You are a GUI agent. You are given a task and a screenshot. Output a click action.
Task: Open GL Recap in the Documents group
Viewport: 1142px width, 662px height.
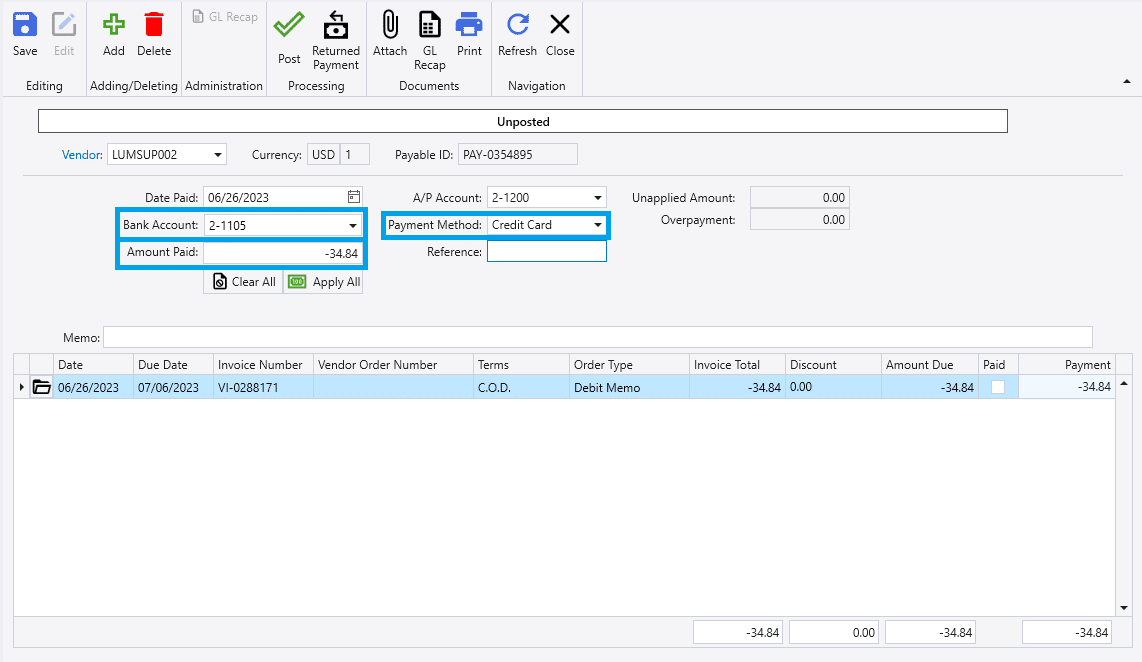click(429, 25)
